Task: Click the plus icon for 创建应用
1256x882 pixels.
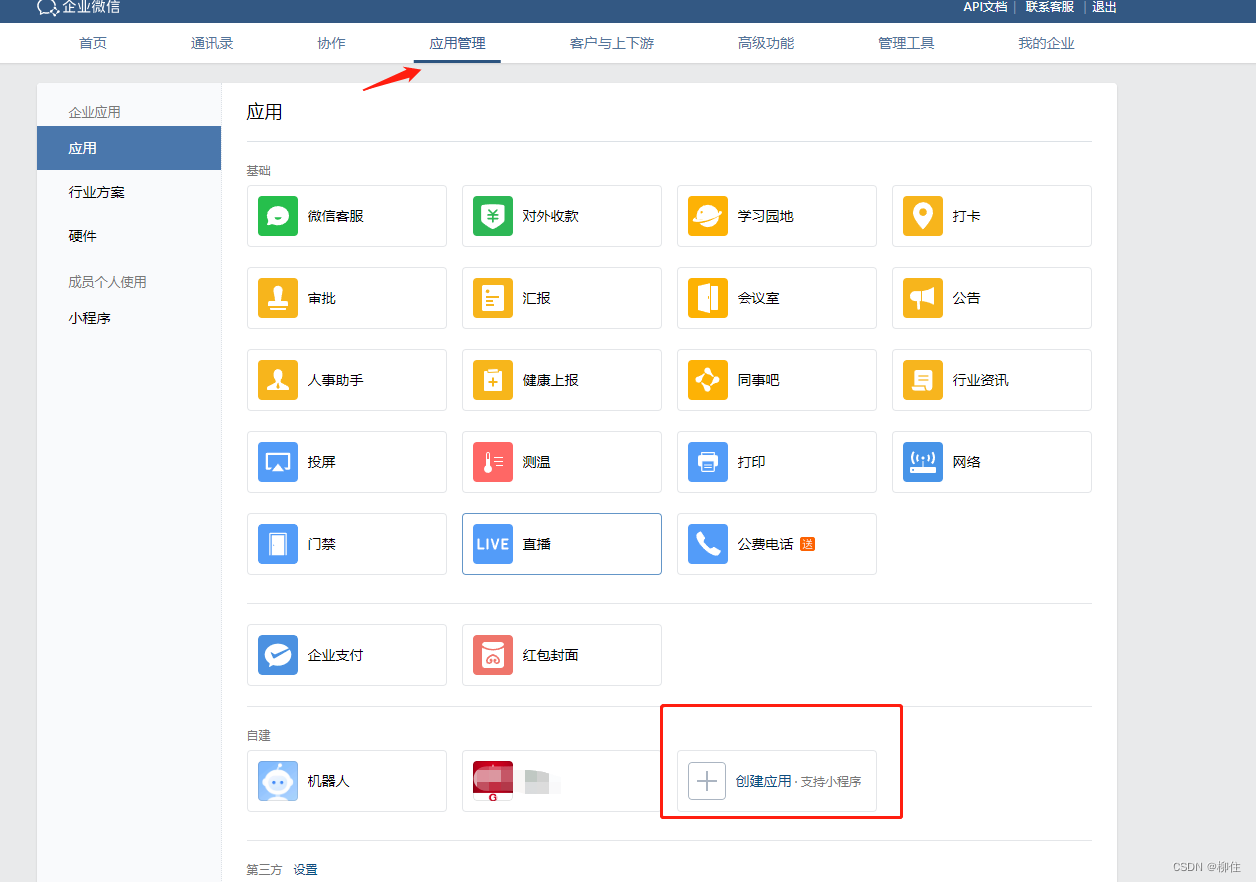Action: point(707,781)
